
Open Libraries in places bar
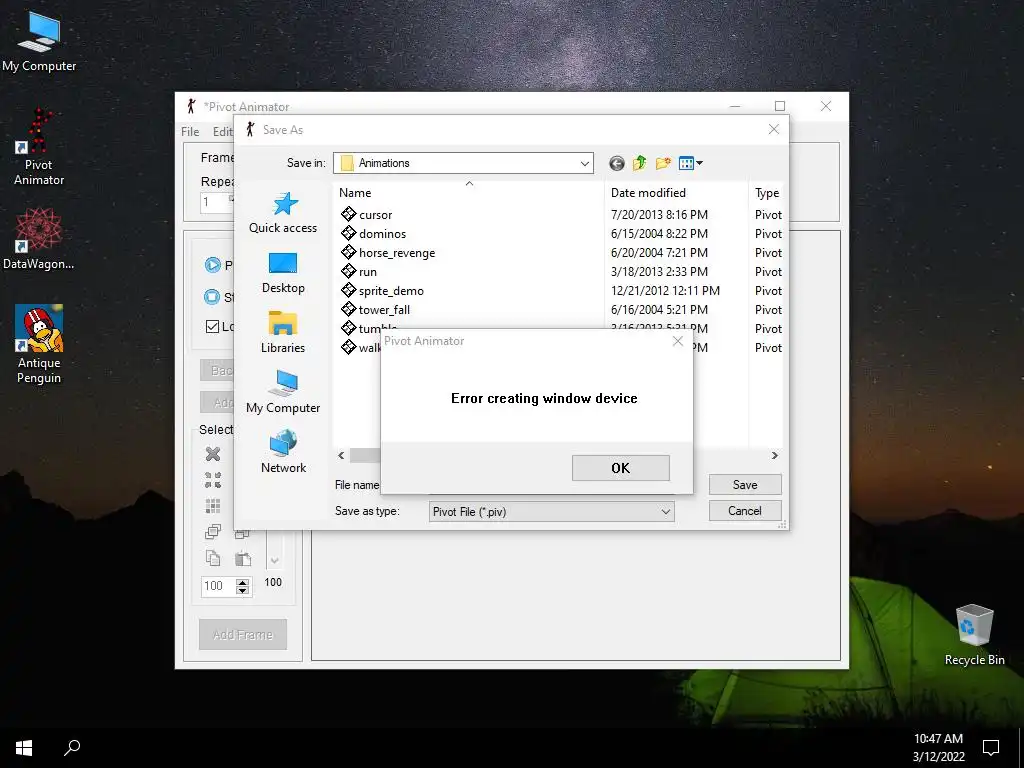[283, 333]
